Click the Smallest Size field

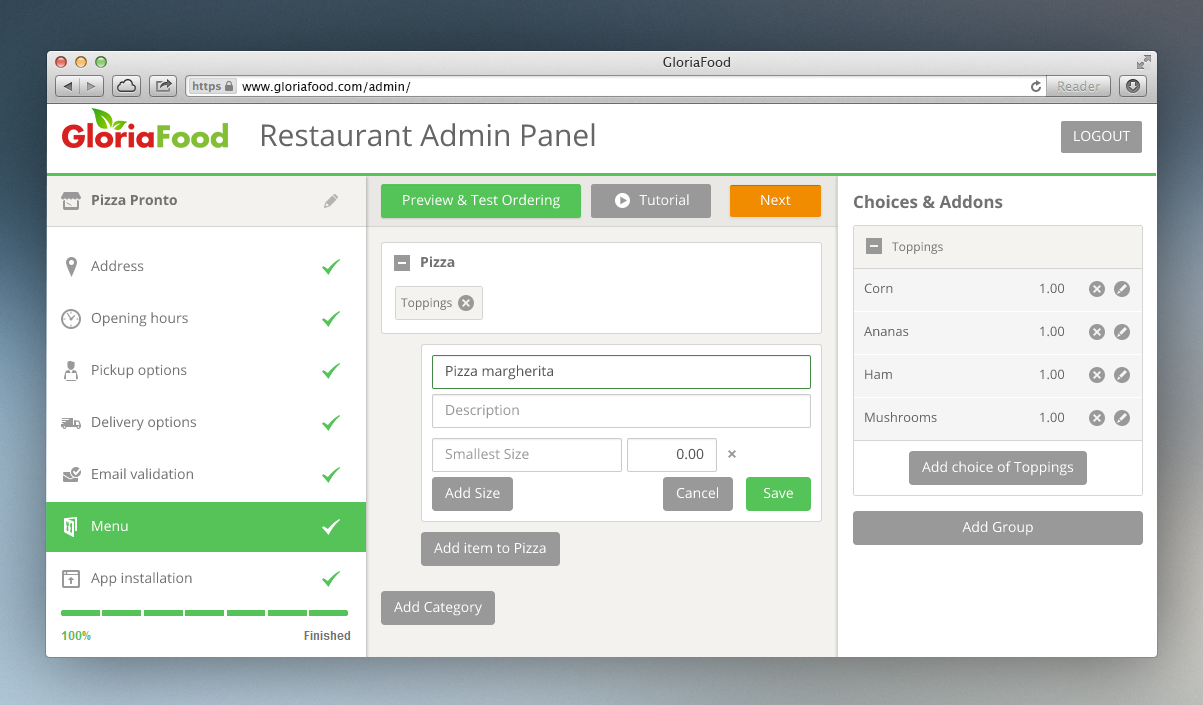527,455
